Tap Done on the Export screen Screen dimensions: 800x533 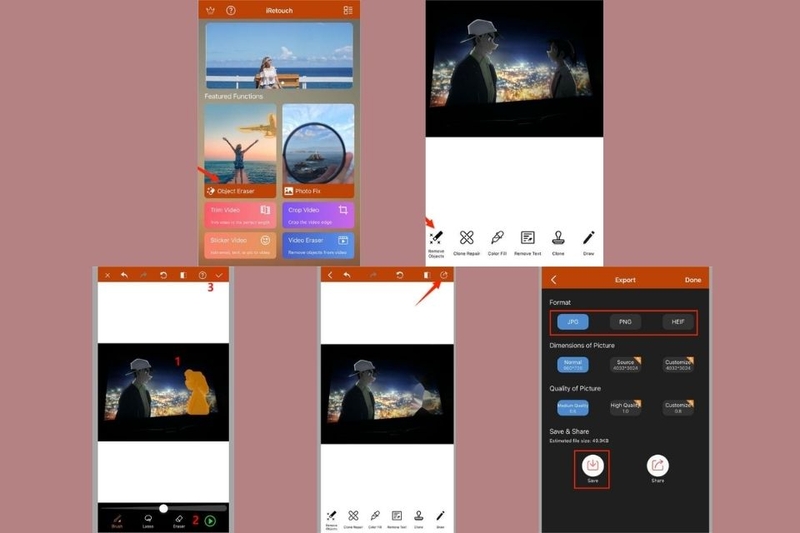(693, 280)
